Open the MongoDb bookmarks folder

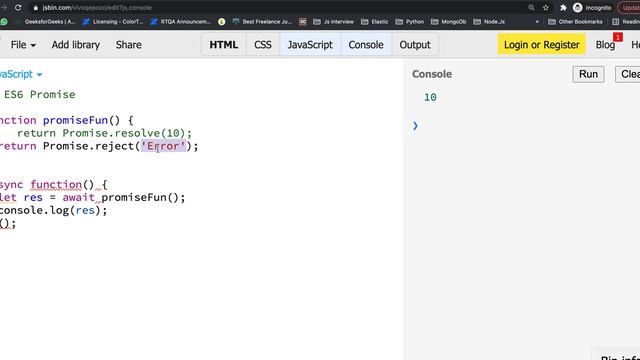(x=449, y=22)
